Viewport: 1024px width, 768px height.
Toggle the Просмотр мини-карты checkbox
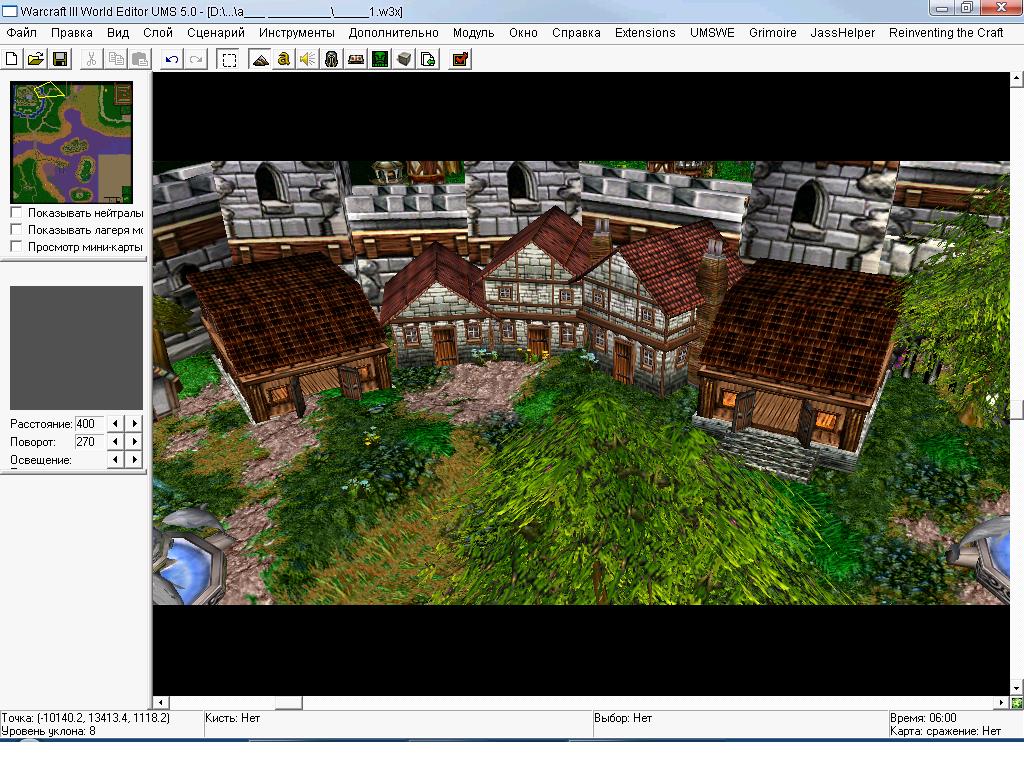[x=16, y=246]
